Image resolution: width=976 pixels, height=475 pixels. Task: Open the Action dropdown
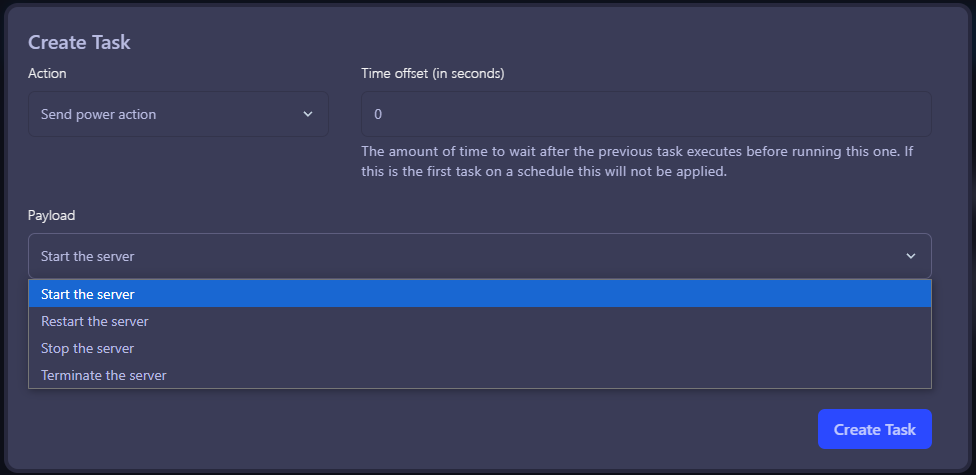click(178, 114)
